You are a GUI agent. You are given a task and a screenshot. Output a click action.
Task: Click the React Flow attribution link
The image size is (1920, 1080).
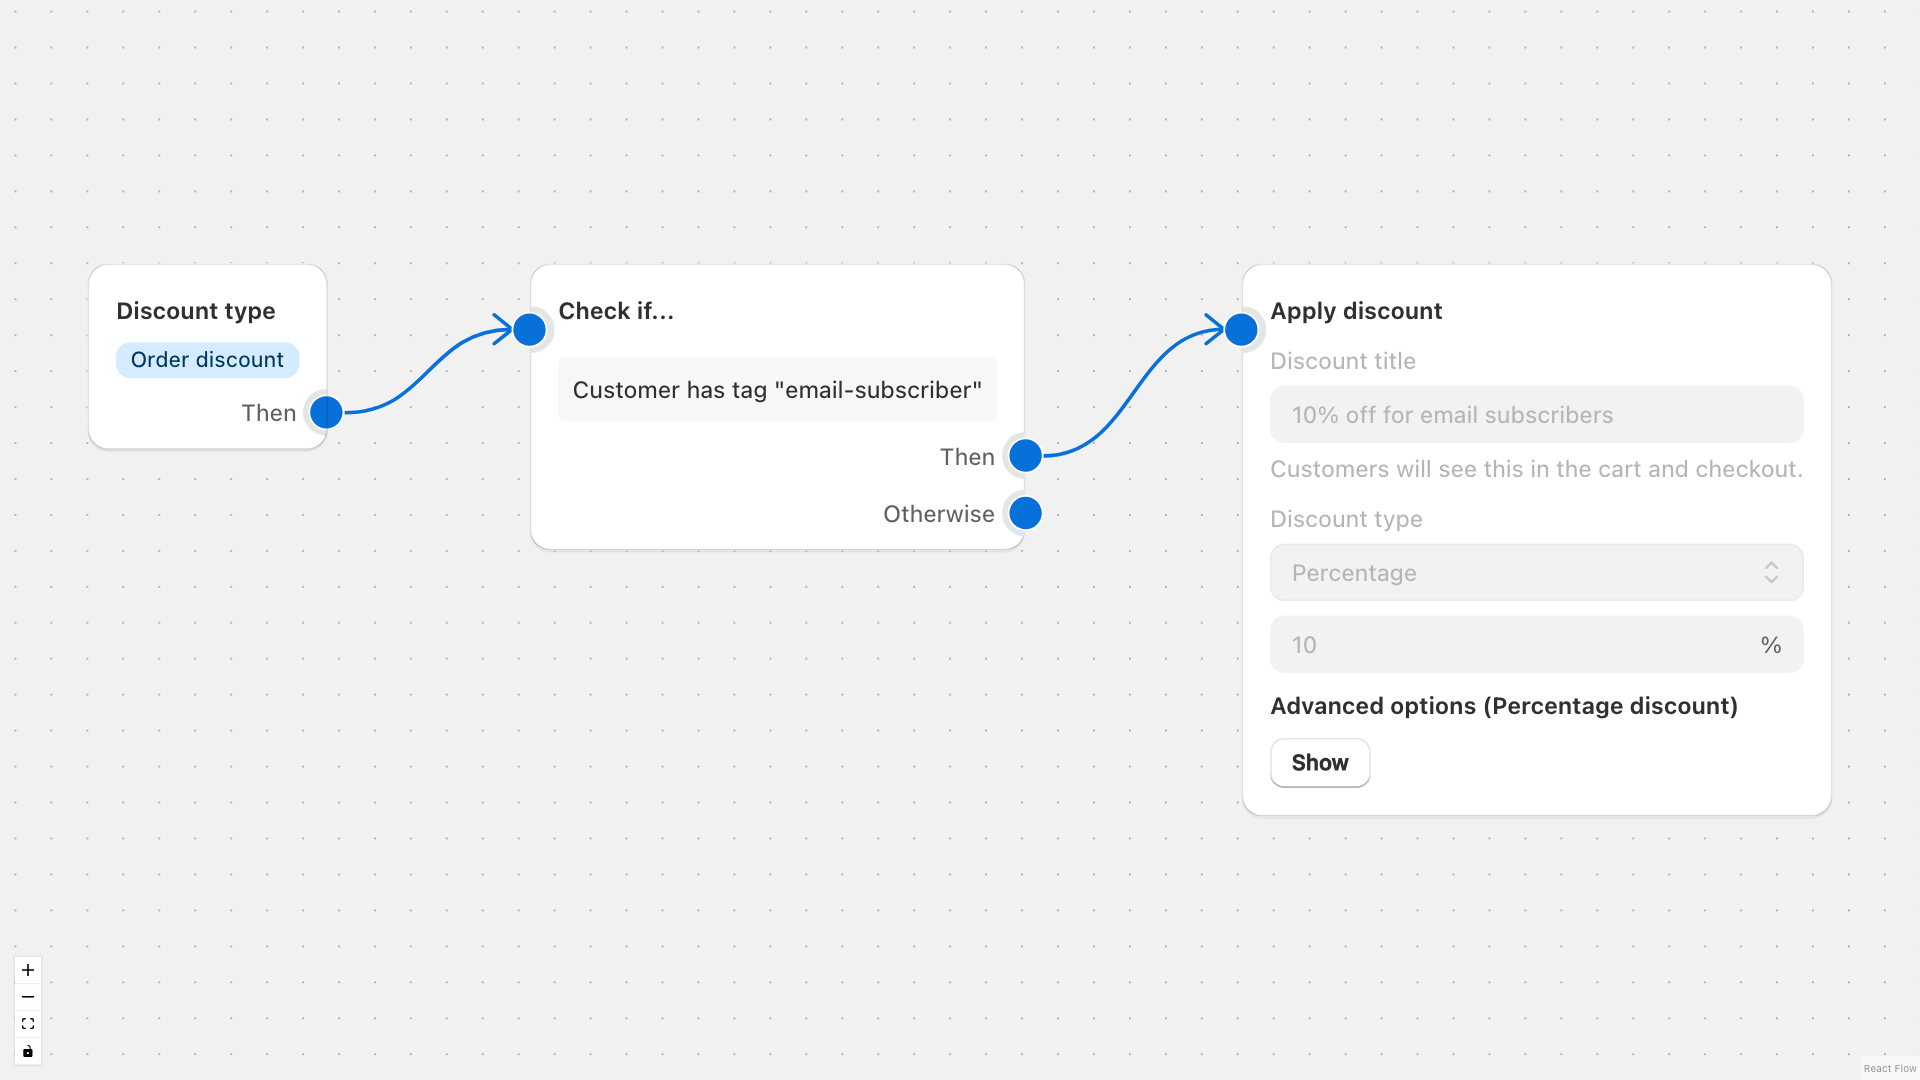pyautogui.click(x=1890, y=1068)
